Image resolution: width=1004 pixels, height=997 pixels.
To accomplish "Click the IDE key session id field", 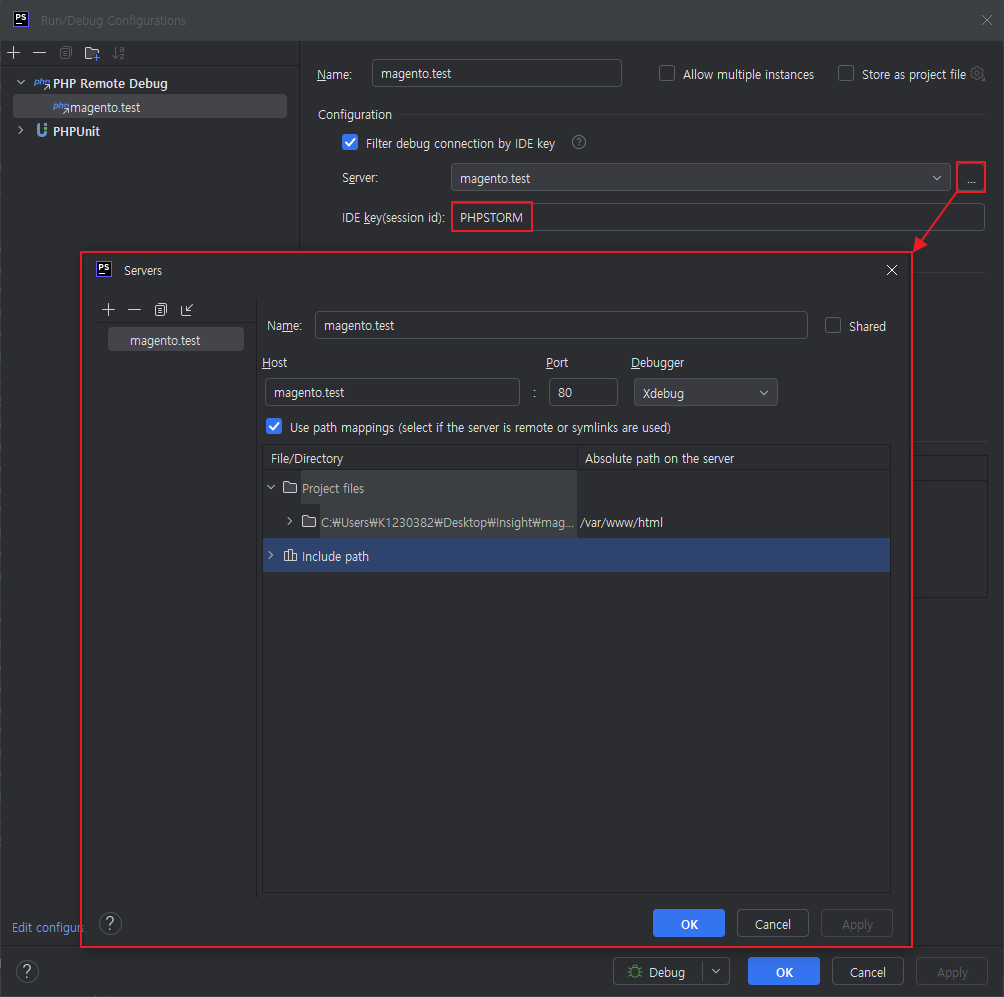I will (x=717, y=217).
